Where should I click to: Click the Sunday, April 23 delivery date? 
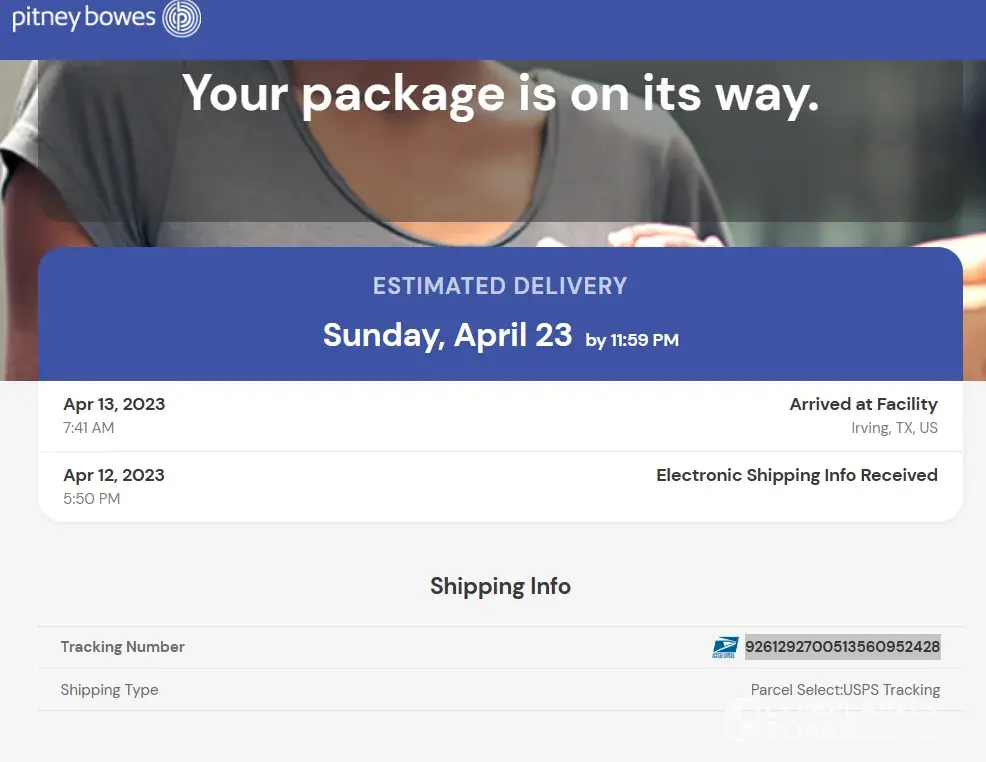[x=447, y=334]
